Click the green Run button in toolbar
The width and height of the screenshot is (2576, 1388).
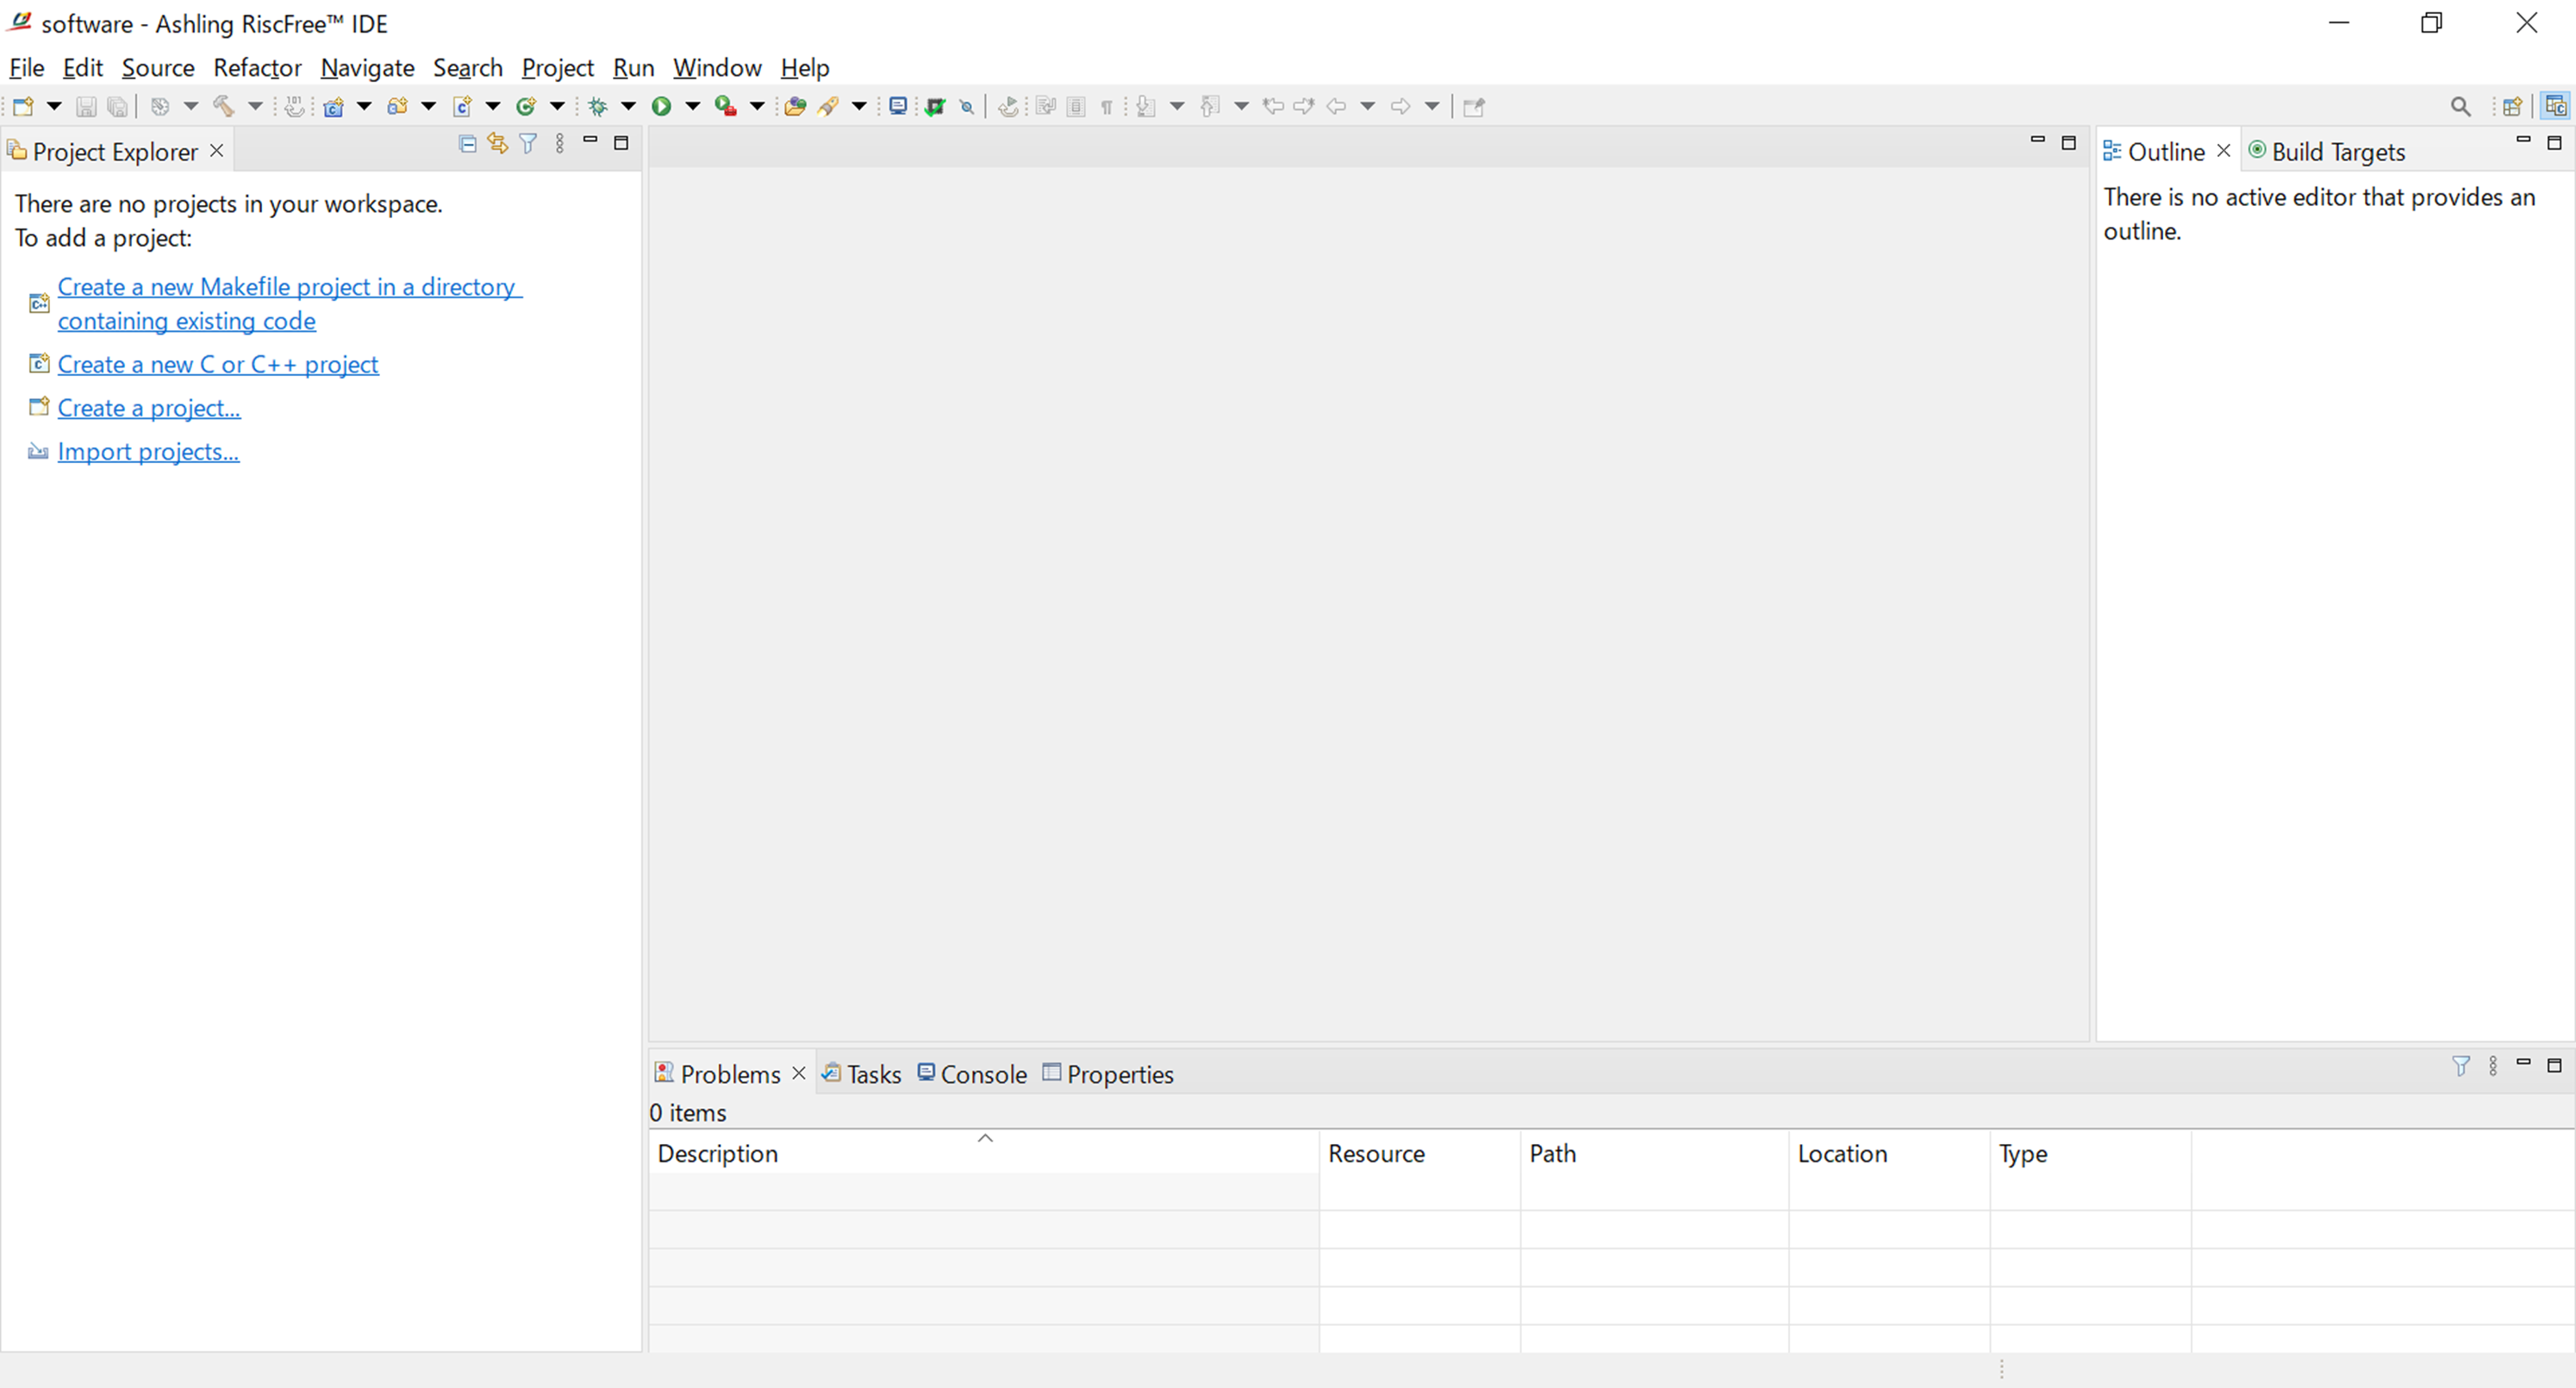[x=661, y=106]
